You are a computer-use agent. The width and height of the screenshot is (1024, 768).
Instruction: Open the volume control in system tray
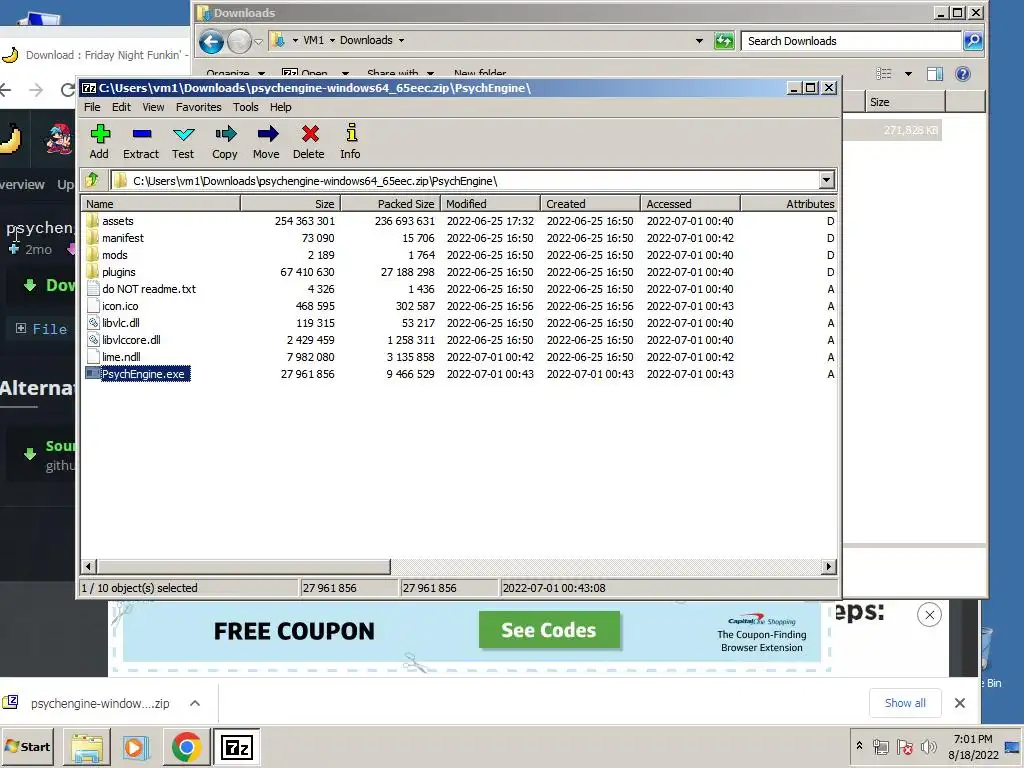pos(928,746)
